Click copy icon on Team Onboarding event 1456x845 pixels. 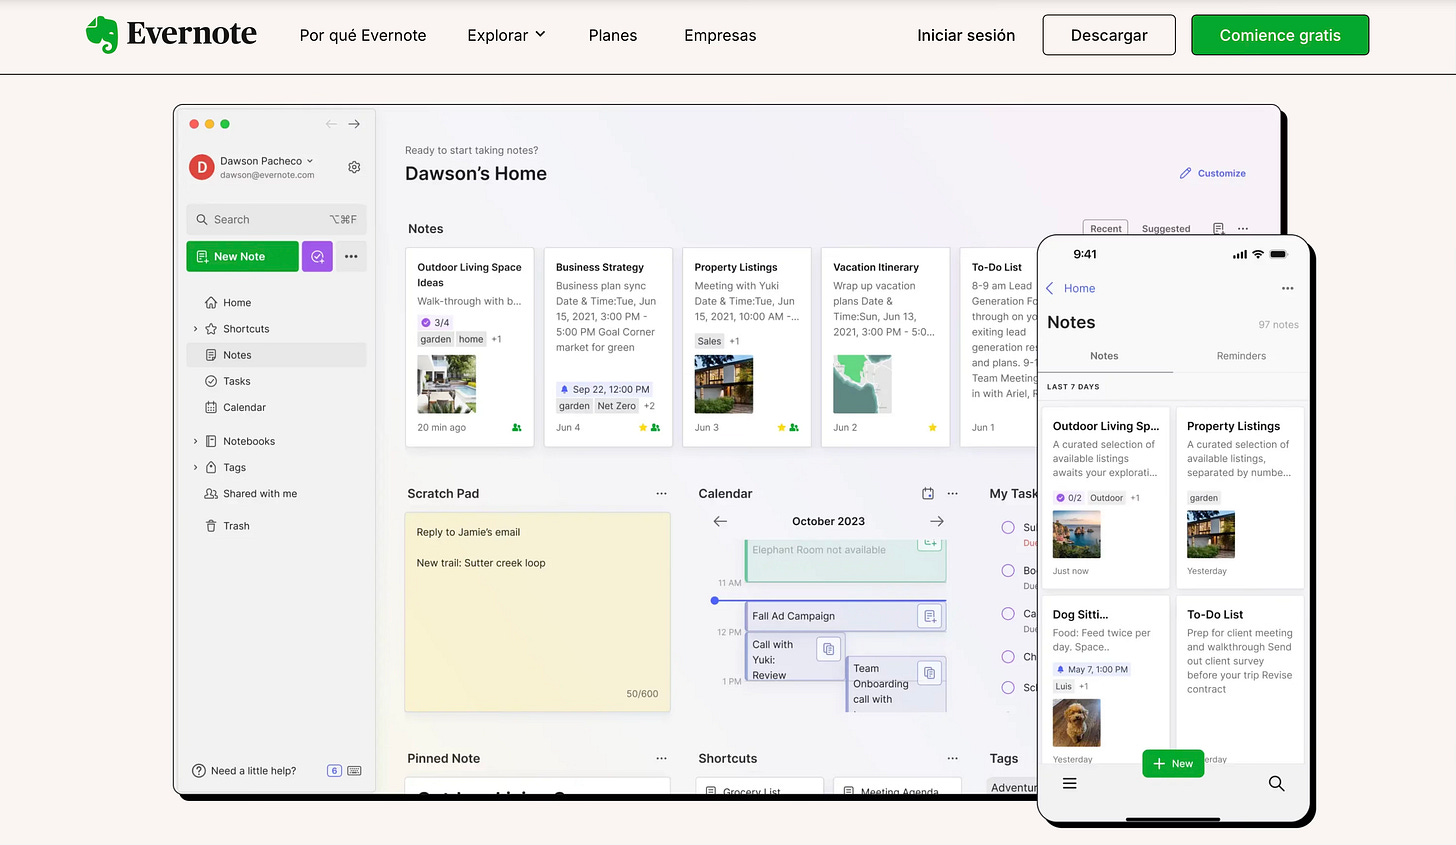click(x=929, y=673)
